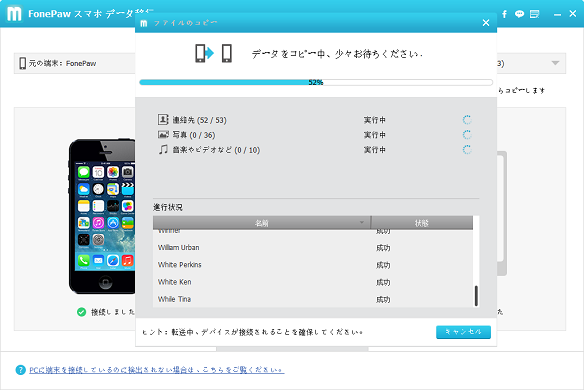Select the White Ken row
Screen dimensions: 584x390
click(313, 282)
